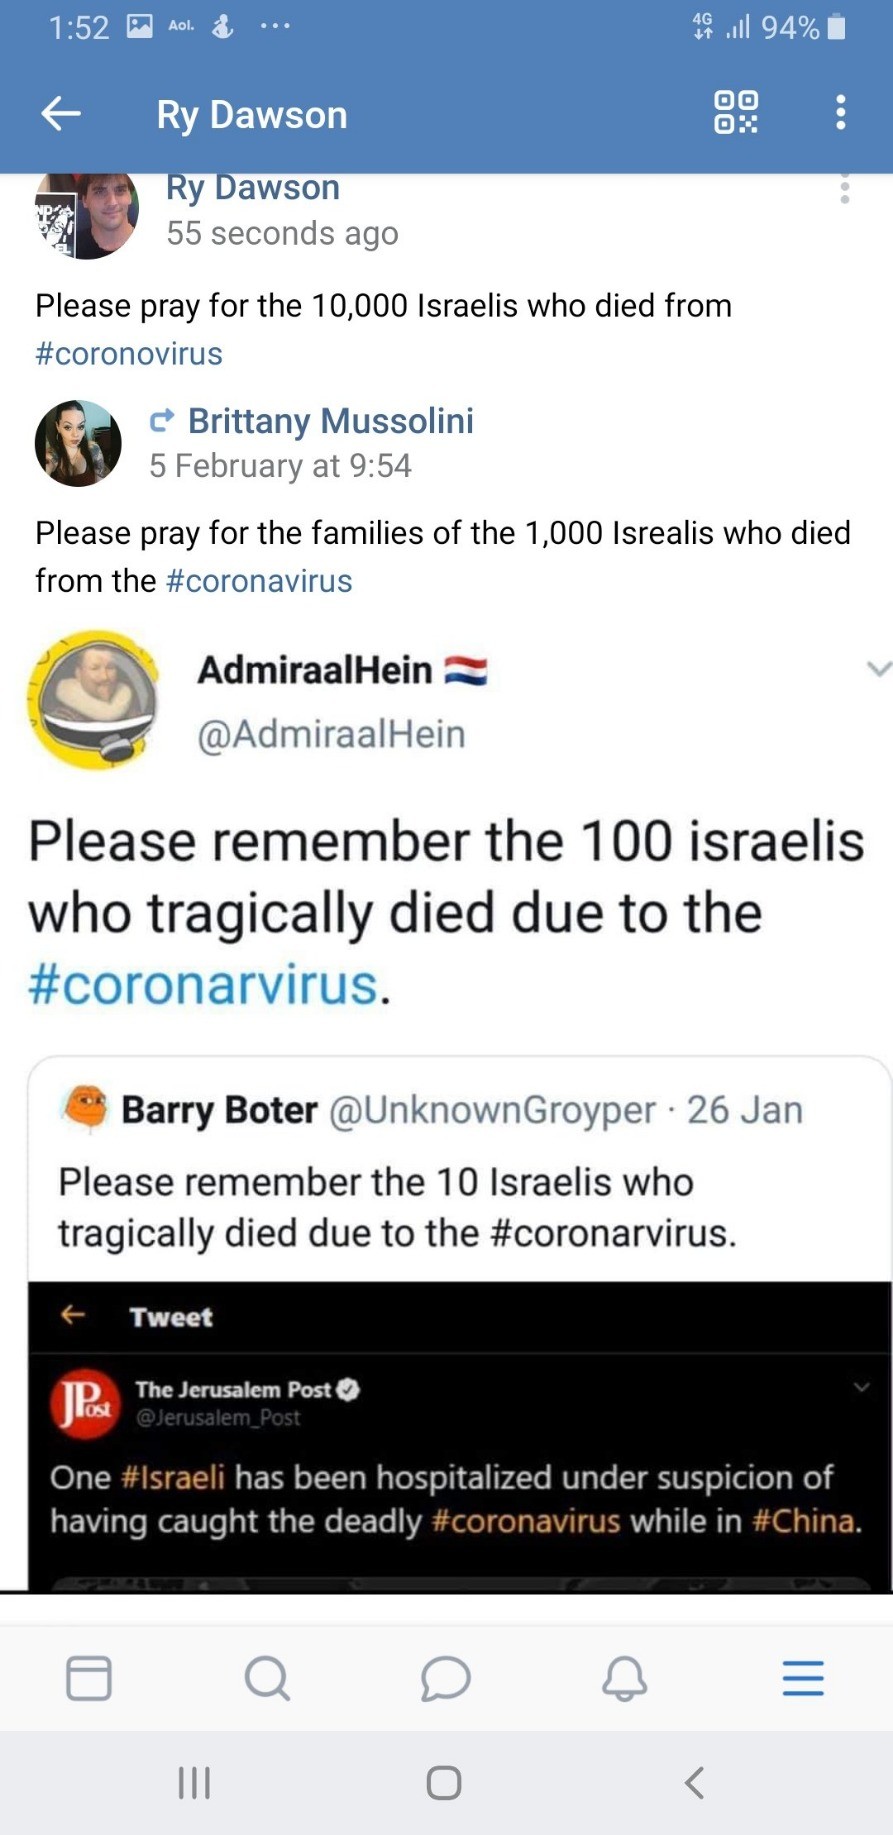Image resolution: width=893 pixels, height=1835 pixels.
Task: Tap the #coronovirus hashtag link
Action: tap(129, 354)
